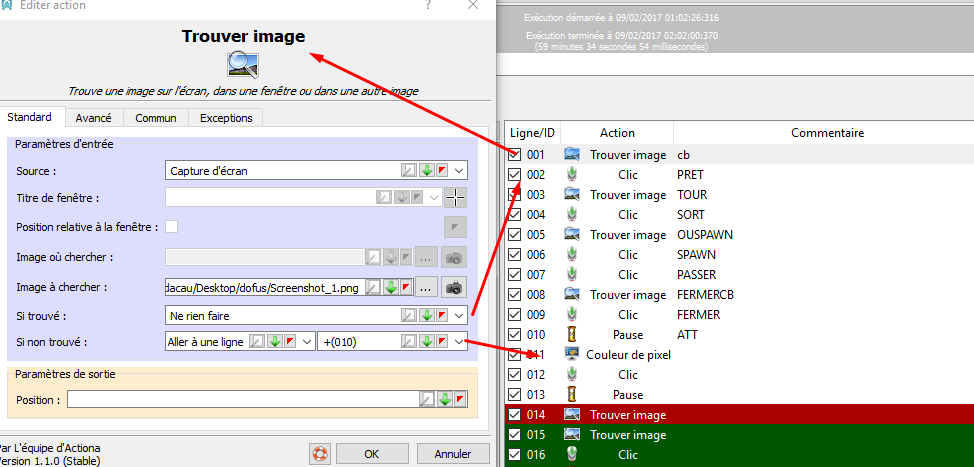Disable line 009 FERMER using its checkbox
Image resolution: width=974 pixels, height=467 pixels.
(x=515, y=315)
